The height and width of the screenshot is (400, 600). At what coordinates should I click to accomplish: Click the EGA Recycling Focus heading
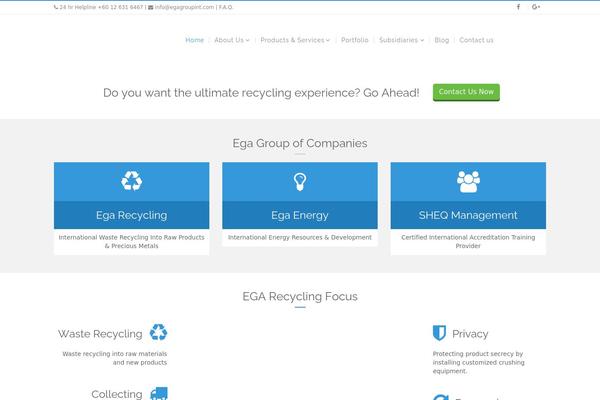[x=300, y=296]
